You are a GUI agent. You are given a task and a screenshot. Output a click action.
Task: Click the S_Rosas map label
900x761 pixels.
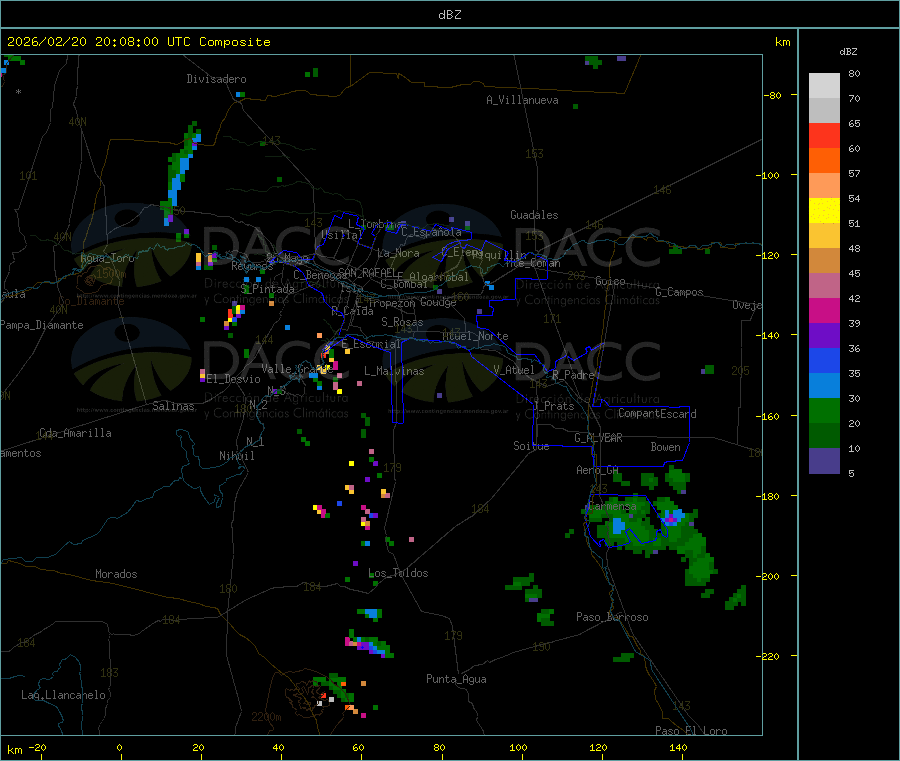402,322
